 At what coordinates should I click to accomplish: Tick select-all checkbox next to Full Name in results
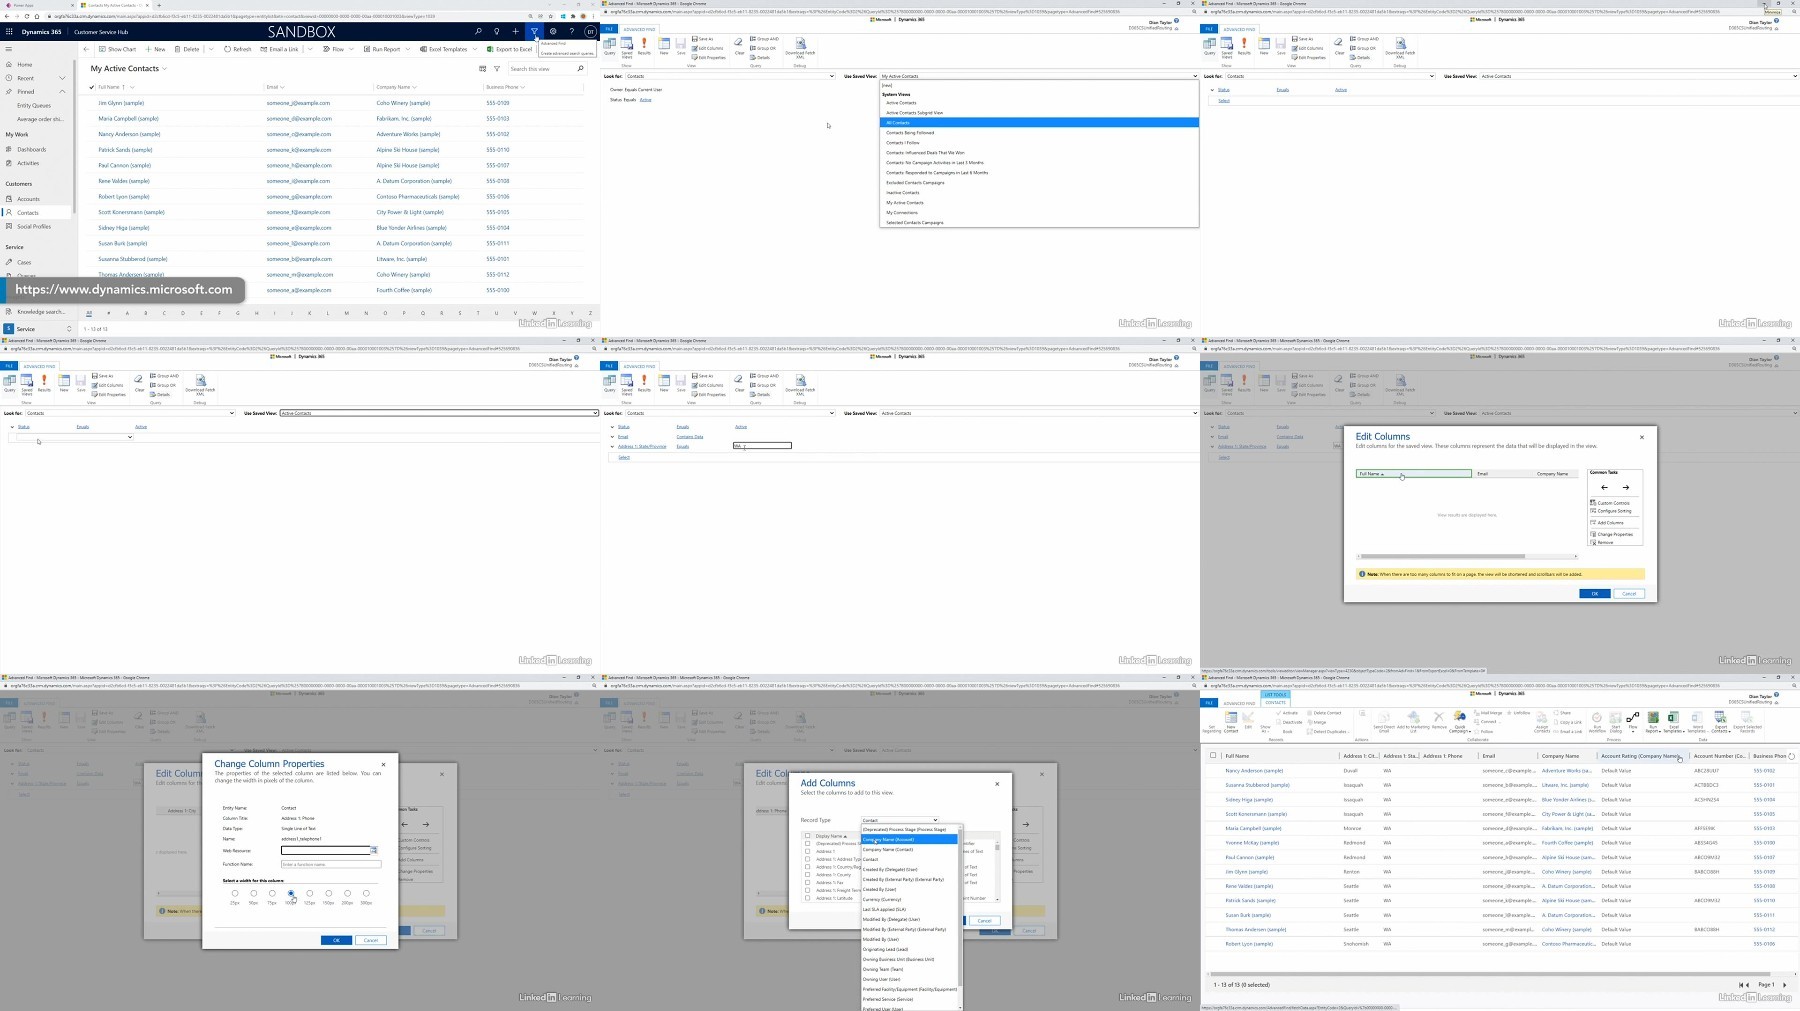(1213, 756)
